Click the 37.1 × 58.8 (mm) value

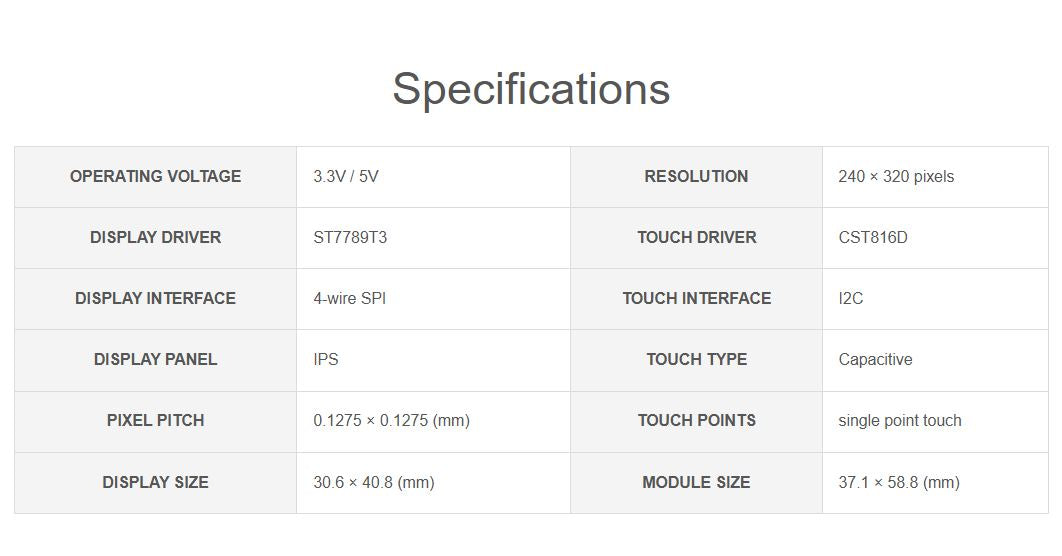[899, 483]
